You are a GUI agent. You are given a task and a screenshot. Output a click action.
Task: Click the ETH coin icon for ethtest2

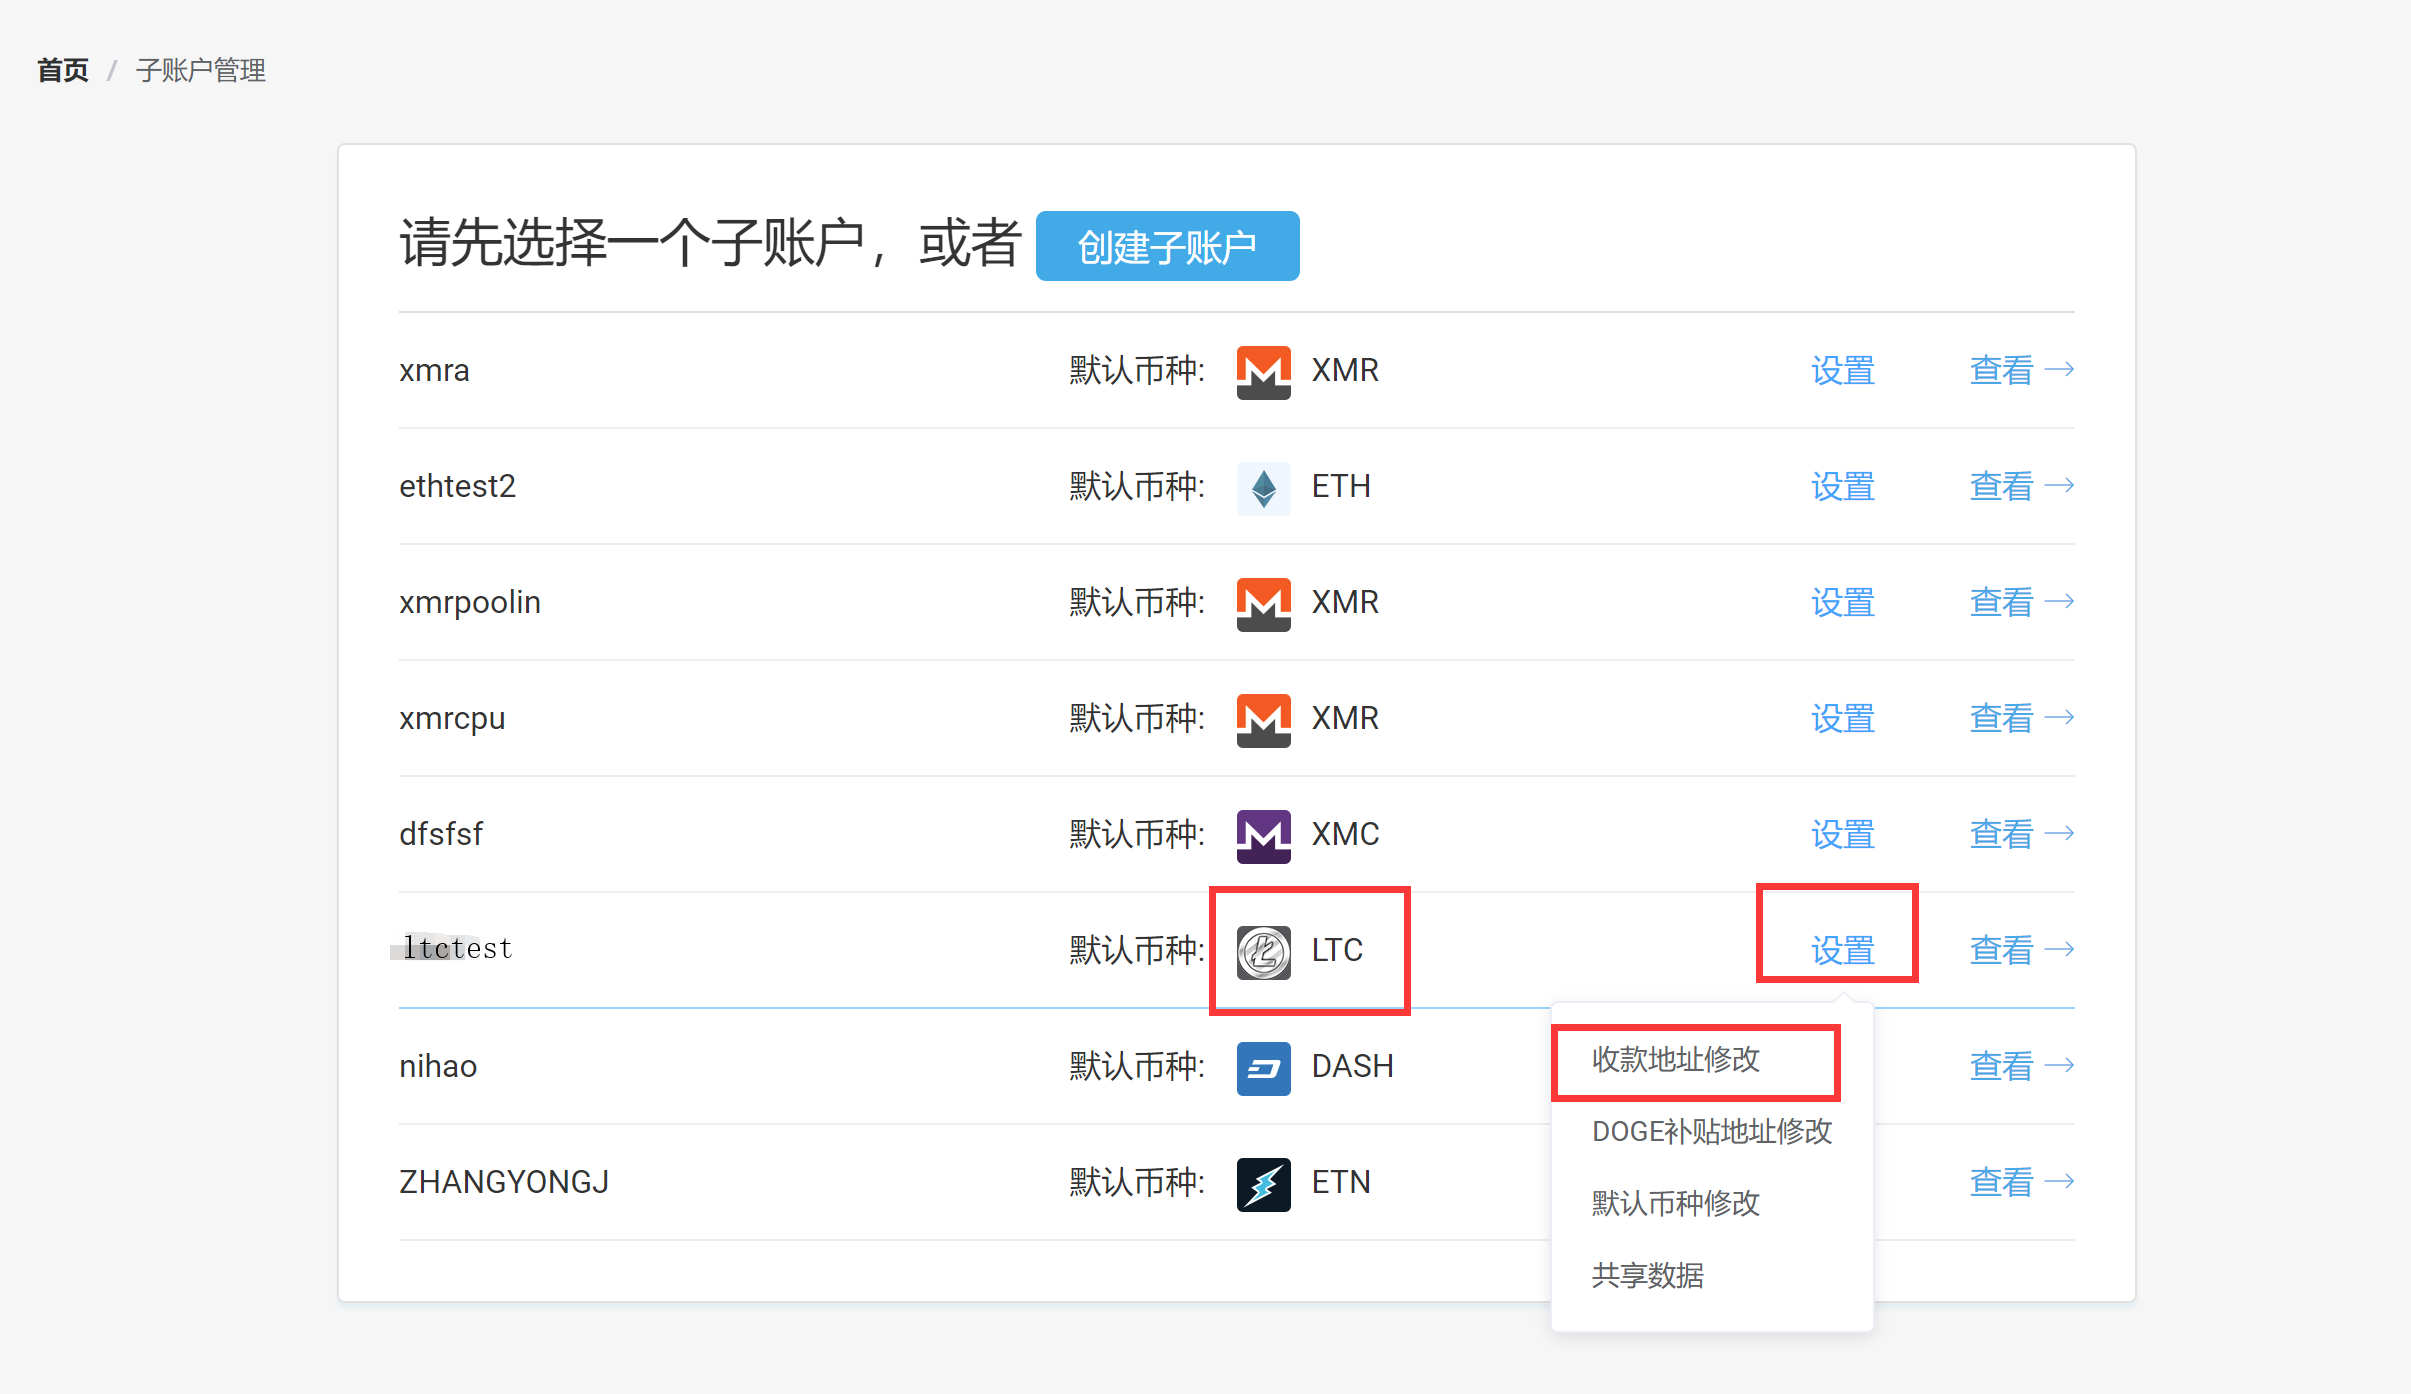[1263, 488]
